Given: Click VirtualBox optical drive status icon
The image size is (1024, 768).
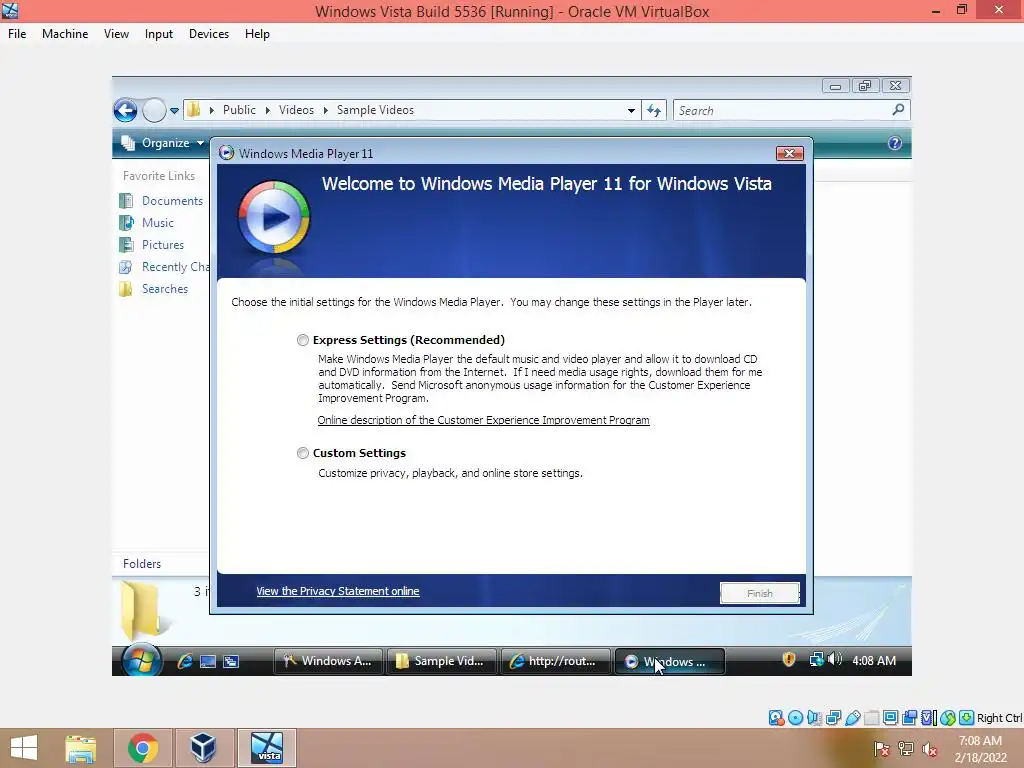Looking at the screenshot, I should pos(795,718).
